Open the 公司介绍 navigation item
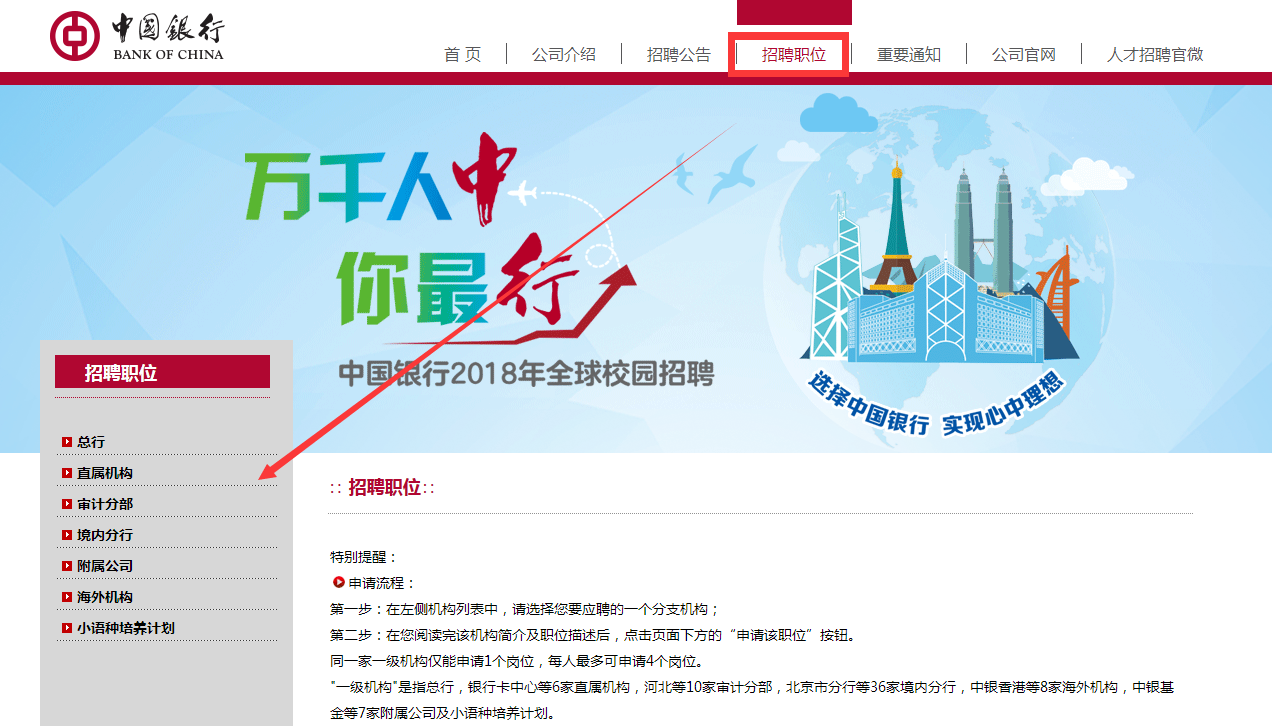This screenshot has height=726, width=1272. coord(564,55)
